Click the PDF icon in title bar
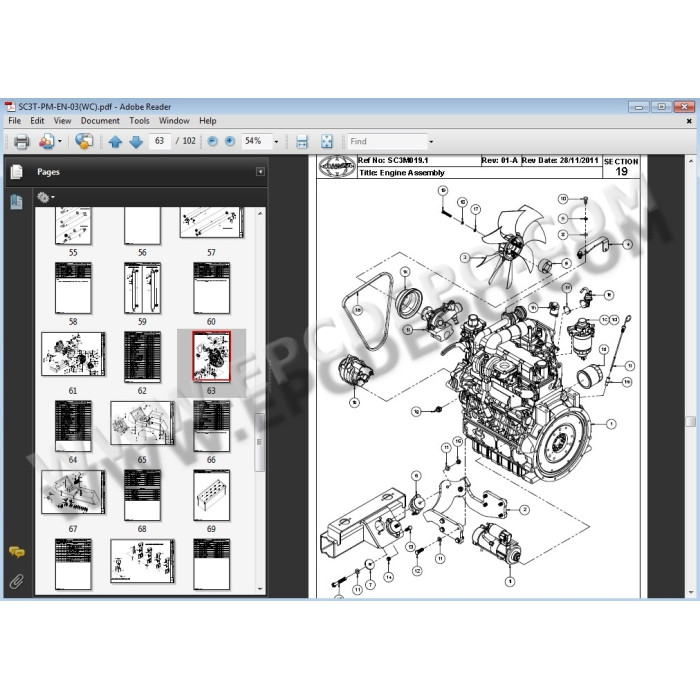The width and height of the screenshot is (700, 700). click(10, 107)
